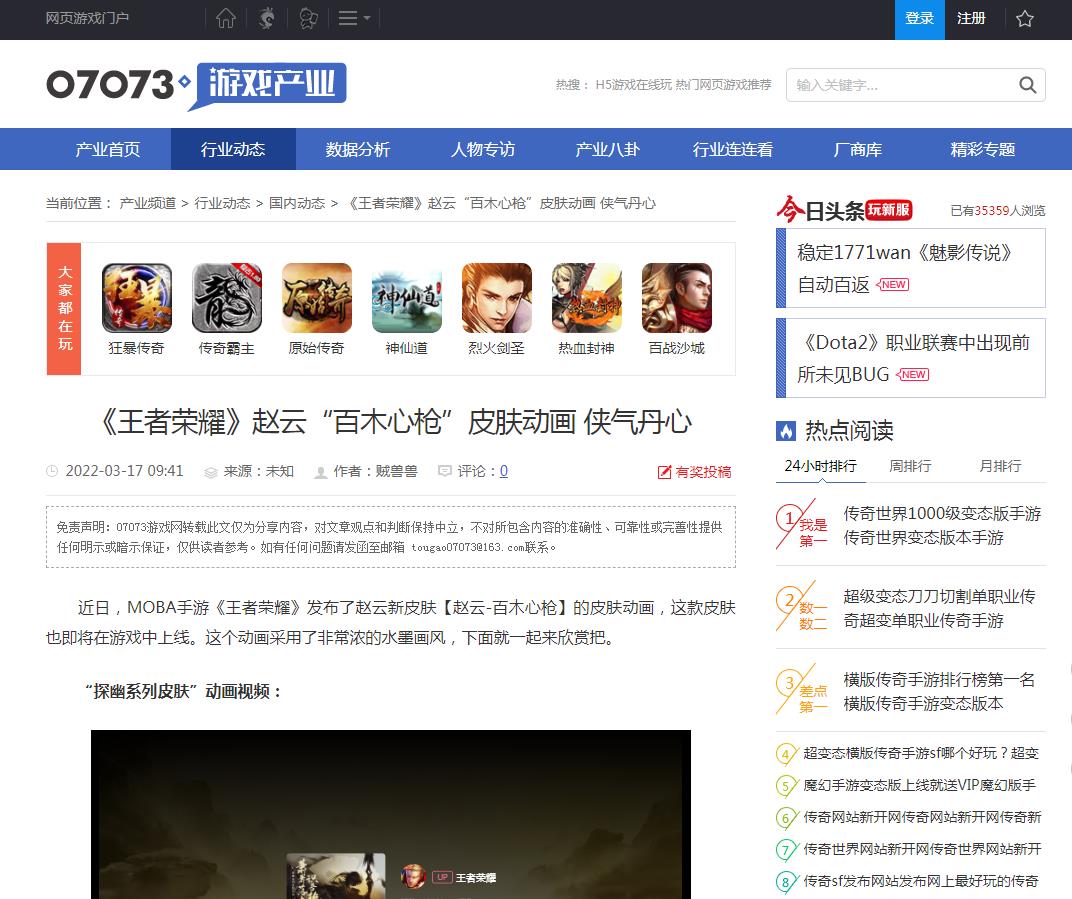The image size is (1072, 899).
Task: Open headline 《Dota2》职业联赛中出现前所未见BUG
Action: pyautogui.click(x=913, y=358)
